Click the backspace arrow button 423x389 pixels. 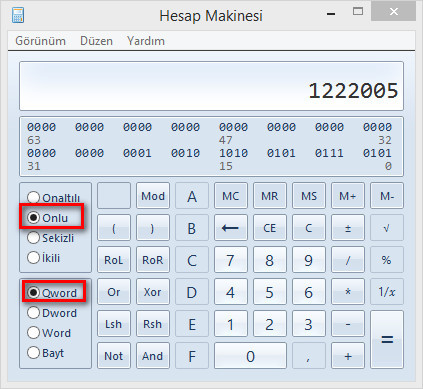pyautogui.click(x=231, y=228)
